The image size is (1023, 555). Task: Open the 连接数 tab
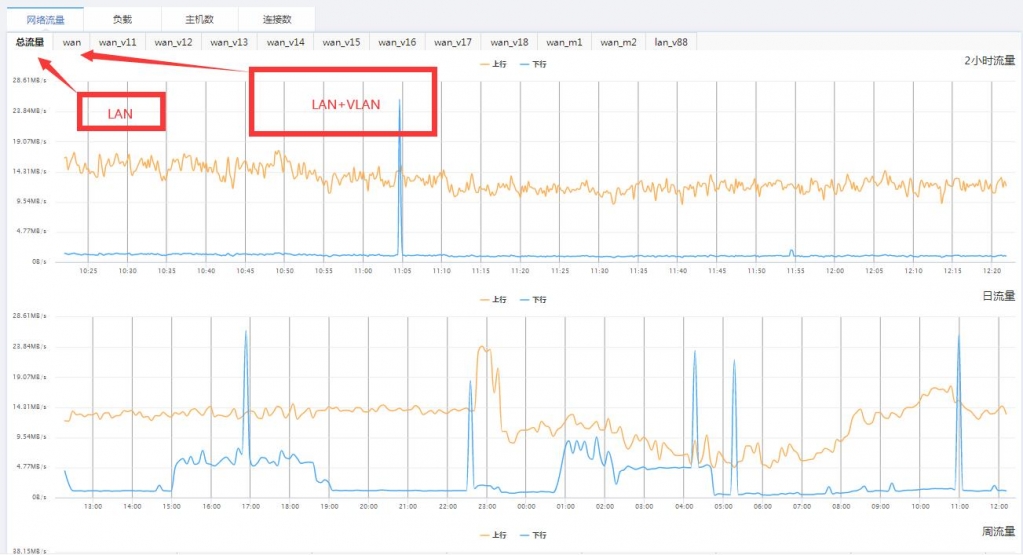click(277, 18)
